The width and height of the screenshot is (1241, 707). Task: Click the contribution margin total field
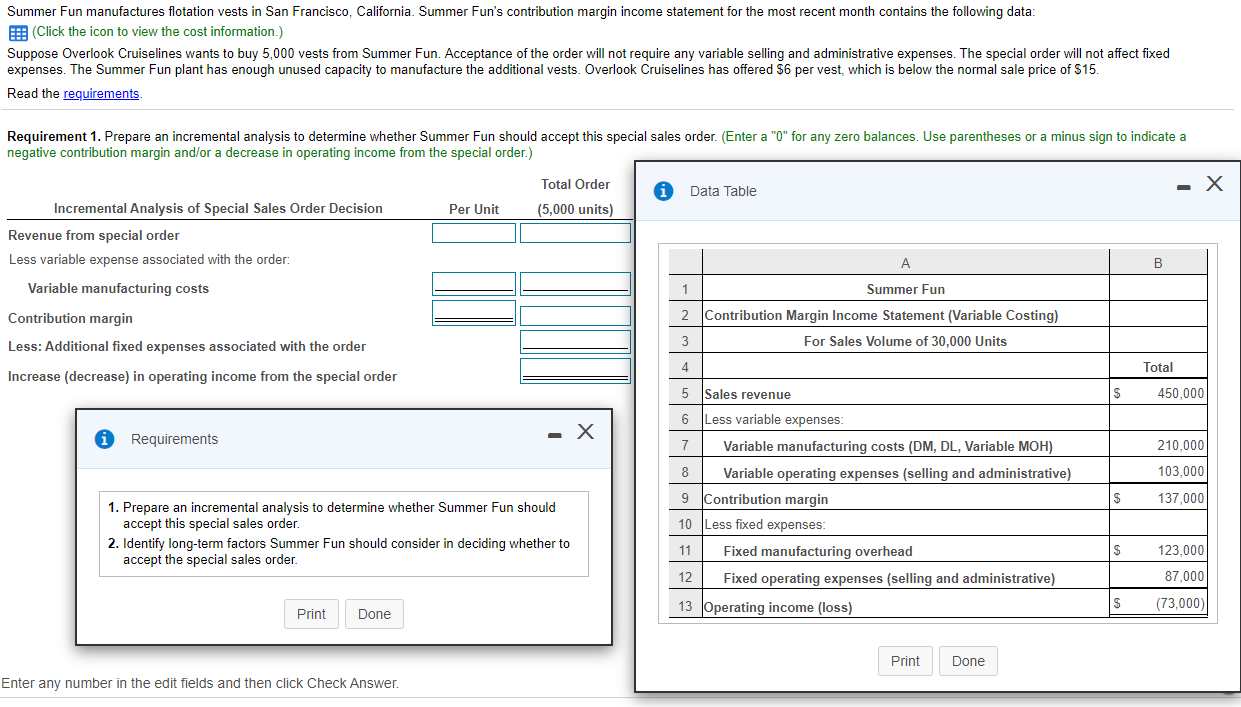coord(575,316)
